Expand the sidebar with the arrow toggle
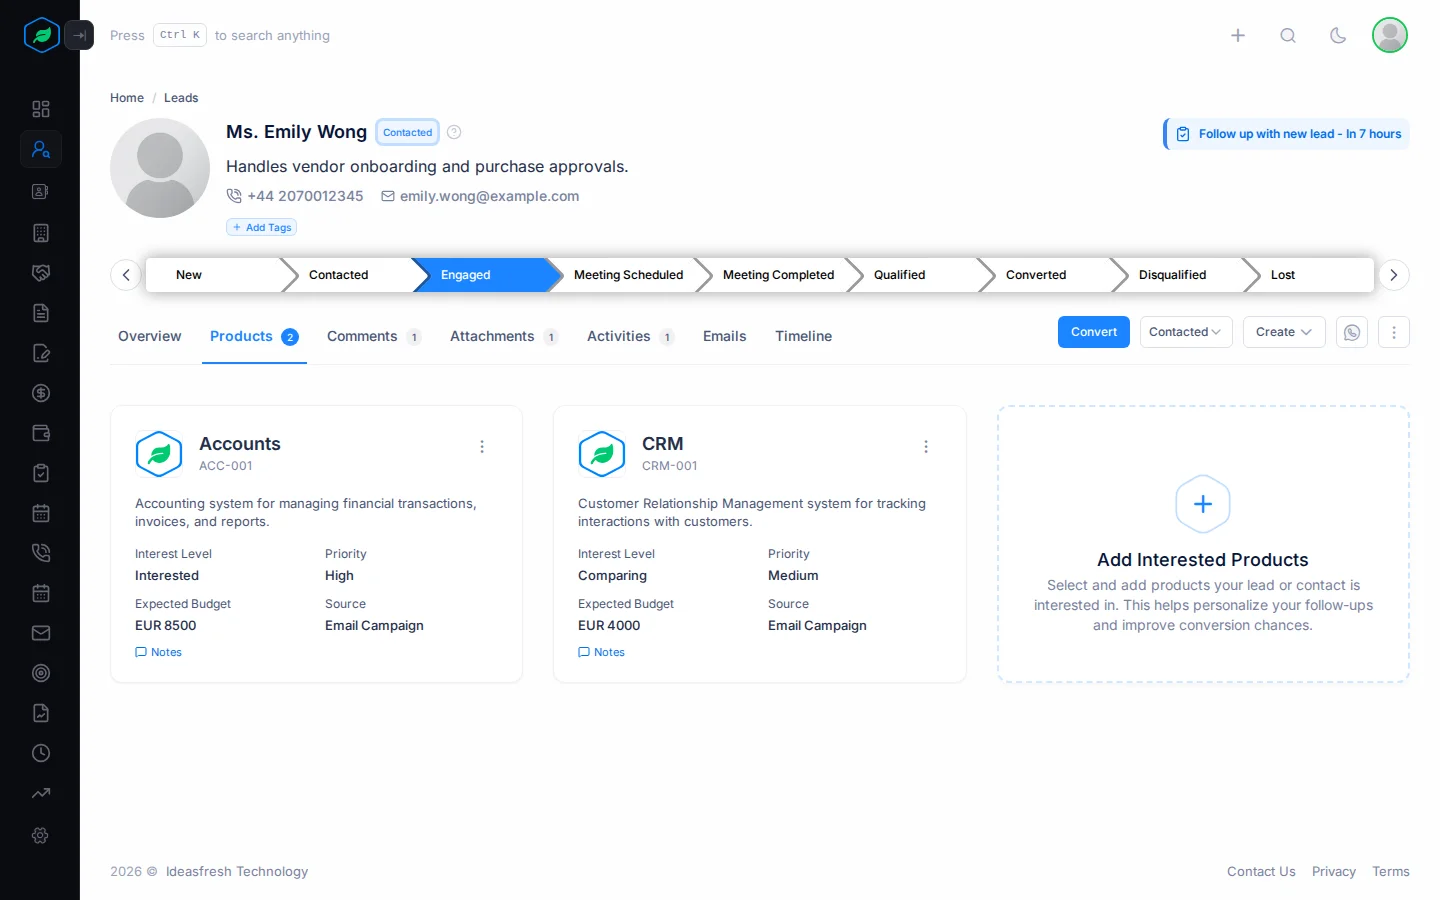Screen dimensions: 1440x900 (x=79, y=35)
